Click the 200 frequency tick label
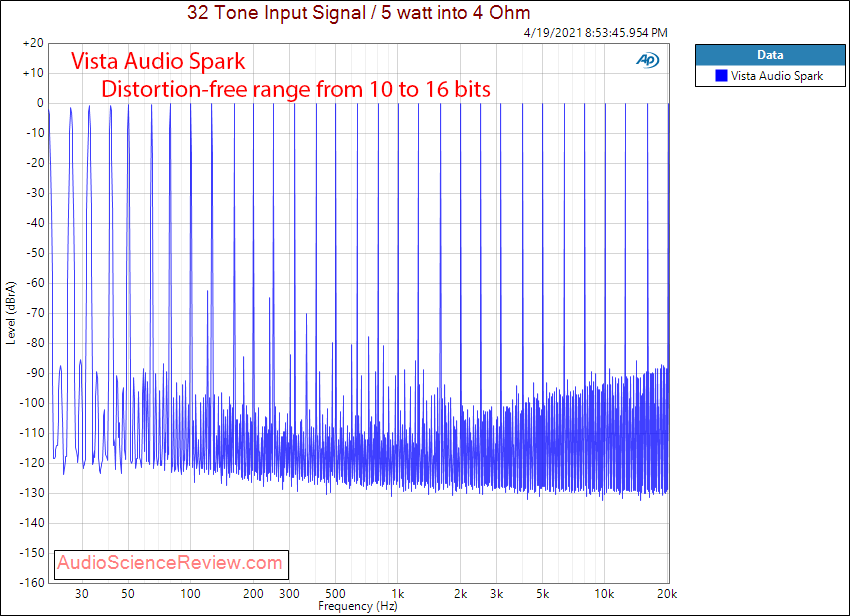Image resolution: width=850 pixels, height=616 pixels. [x=253, y=594]
